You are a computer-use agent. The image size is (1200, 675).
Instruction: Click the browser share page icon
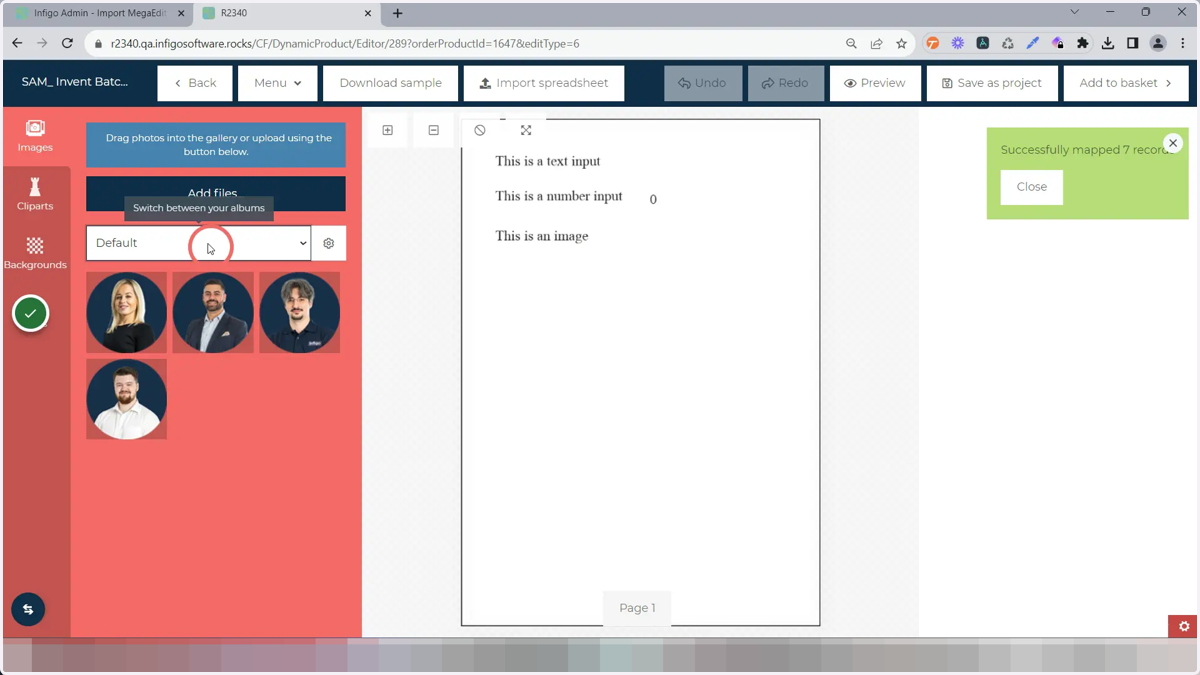click(x=876, y=43)
